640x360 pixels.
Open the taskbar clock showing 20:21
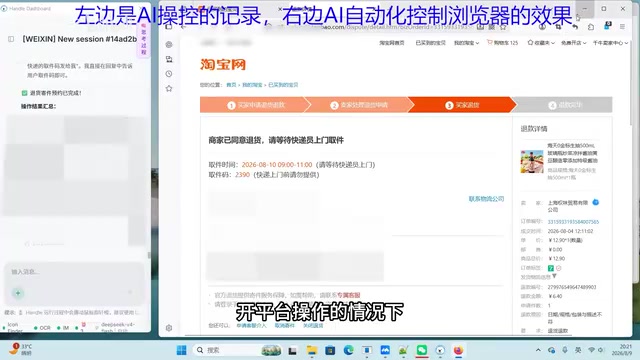tap(622, 350)
